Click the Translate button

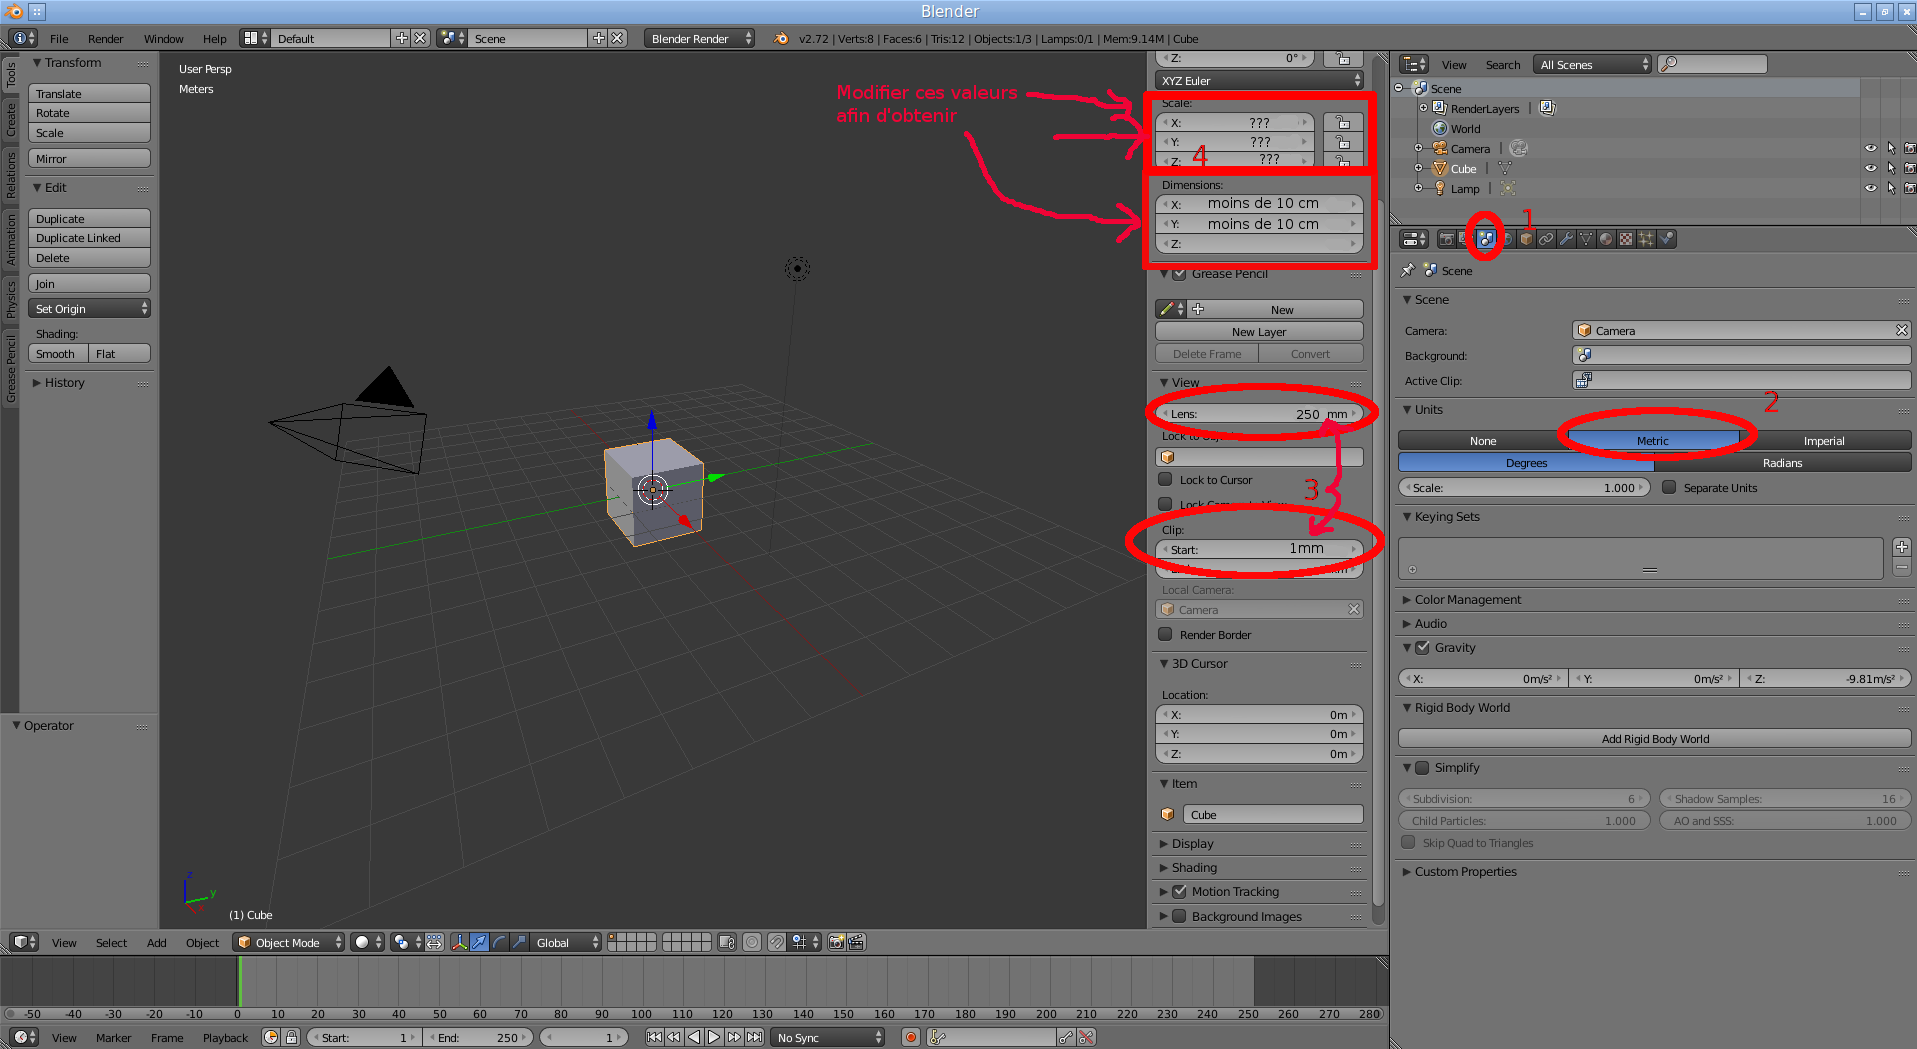89,93
